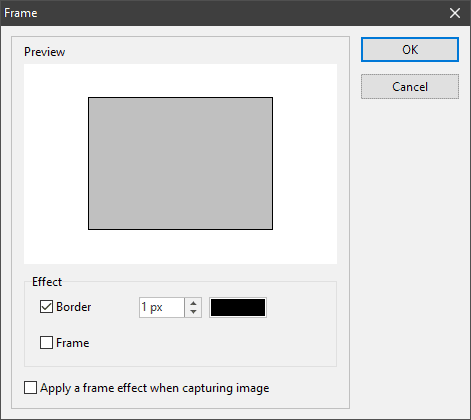The width and height of the screenshot is (471, 420).
Task: Decrease border width using down arrow
Action: click(193, 312)
